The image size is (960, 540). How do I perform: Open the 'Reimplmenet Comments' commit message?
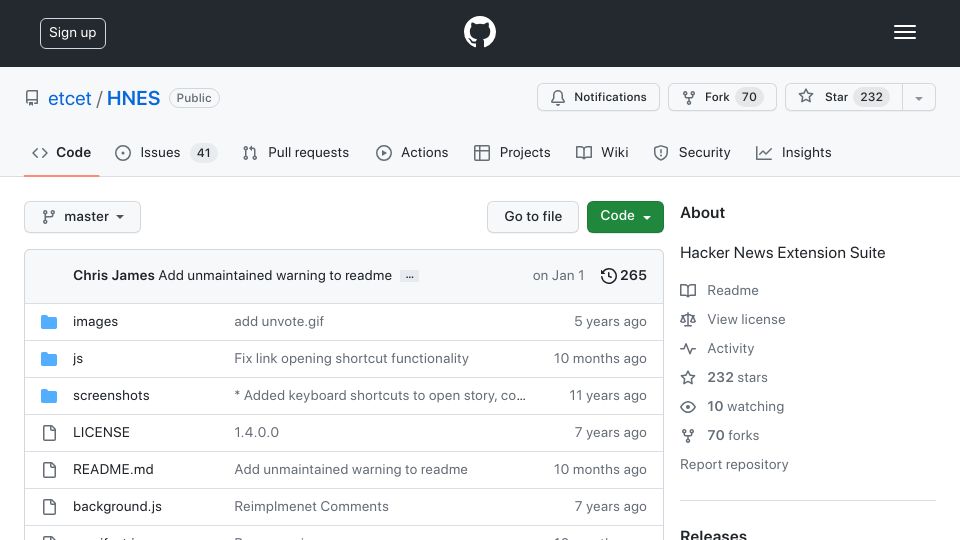312,506
